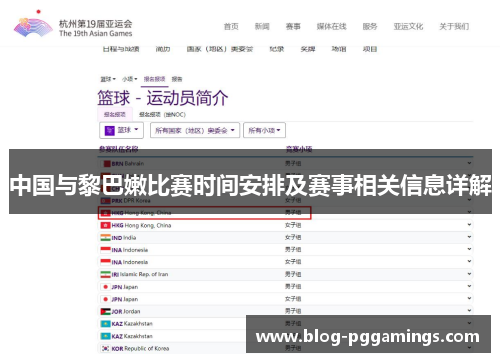Click the 男子组 event cell in Iran row
Image resolution: width=500 pixels, height=362 pixels.
tap(293, 274)
